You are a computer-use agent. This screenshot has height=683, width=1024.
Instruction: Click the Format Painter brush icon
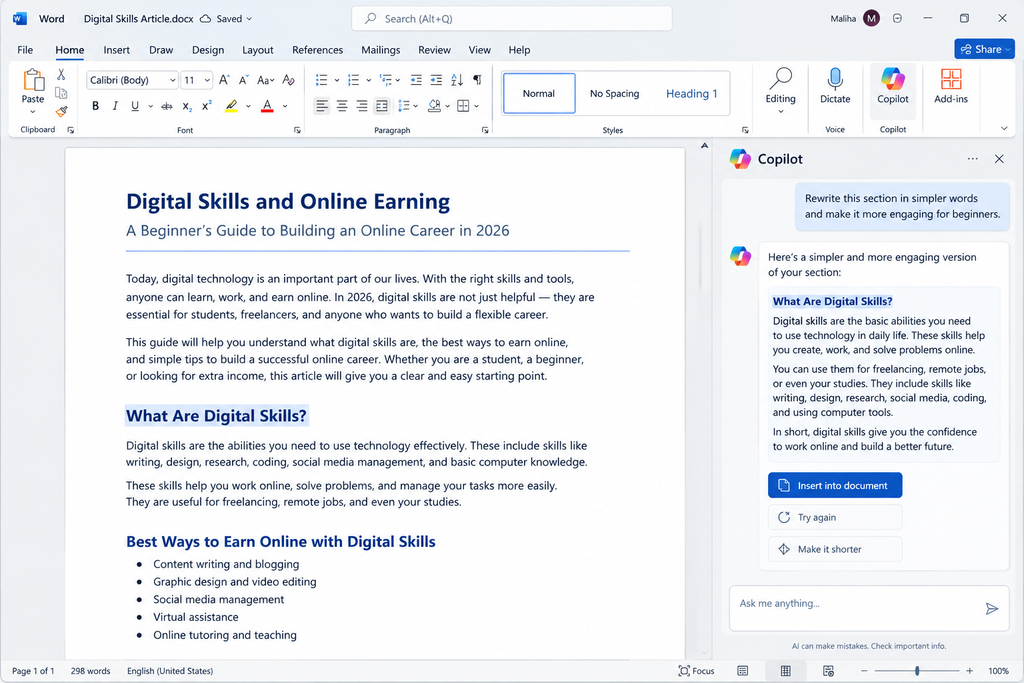(x=61, y=112)
